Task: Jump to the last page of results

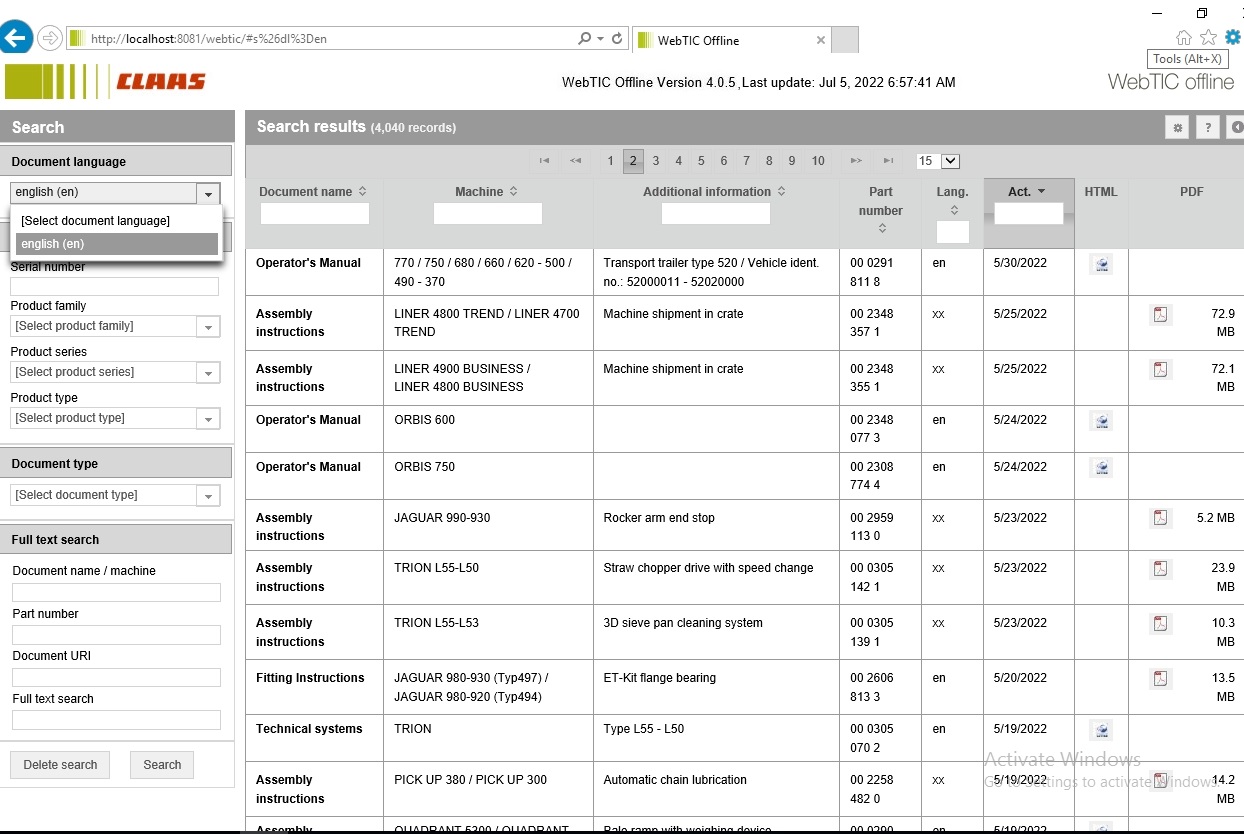Action: click(888, 161)
